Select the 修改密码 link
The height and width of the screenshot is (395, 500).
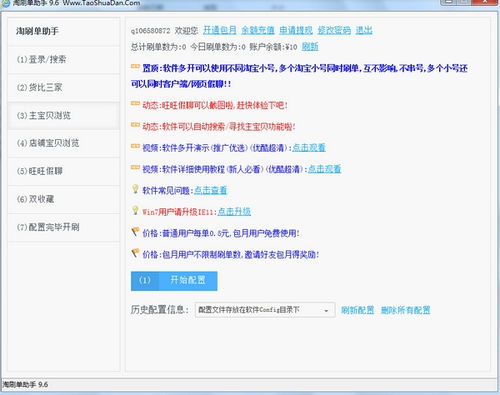pyautogui.click(x=334, y=30)
